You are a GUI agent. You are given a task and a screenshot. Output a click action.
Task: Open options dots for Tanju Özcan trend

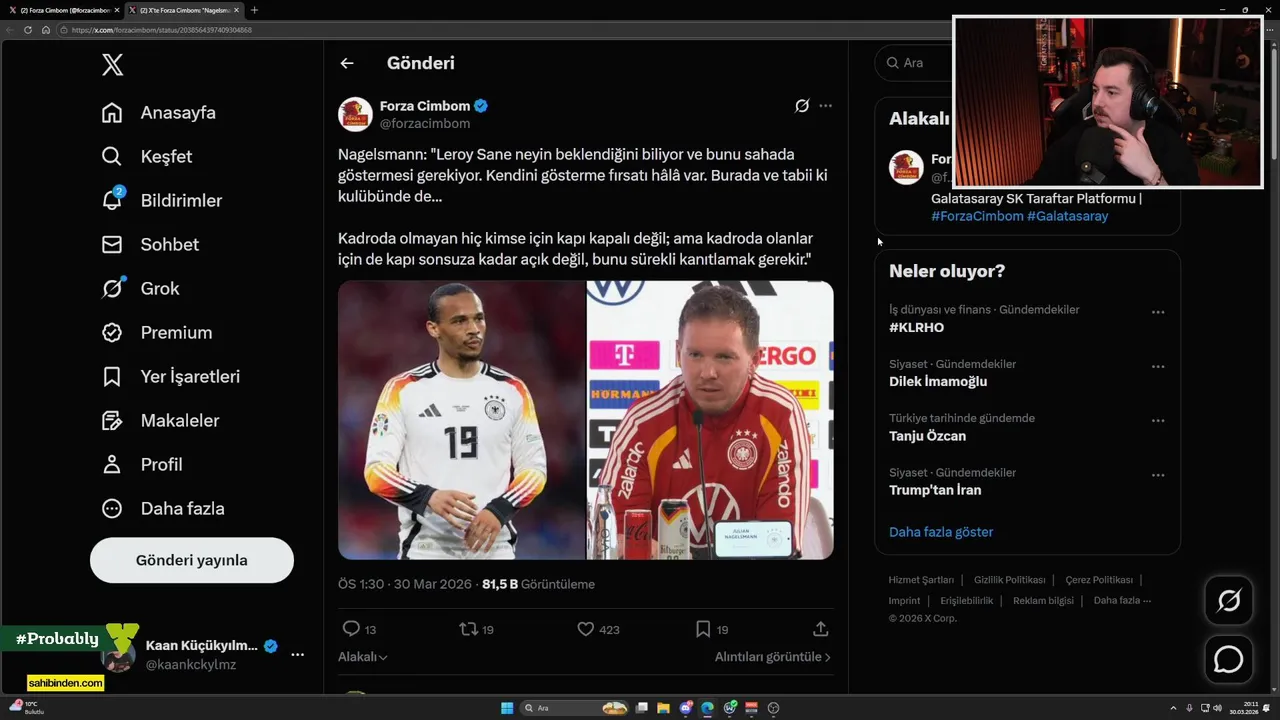pos(1158,421)
